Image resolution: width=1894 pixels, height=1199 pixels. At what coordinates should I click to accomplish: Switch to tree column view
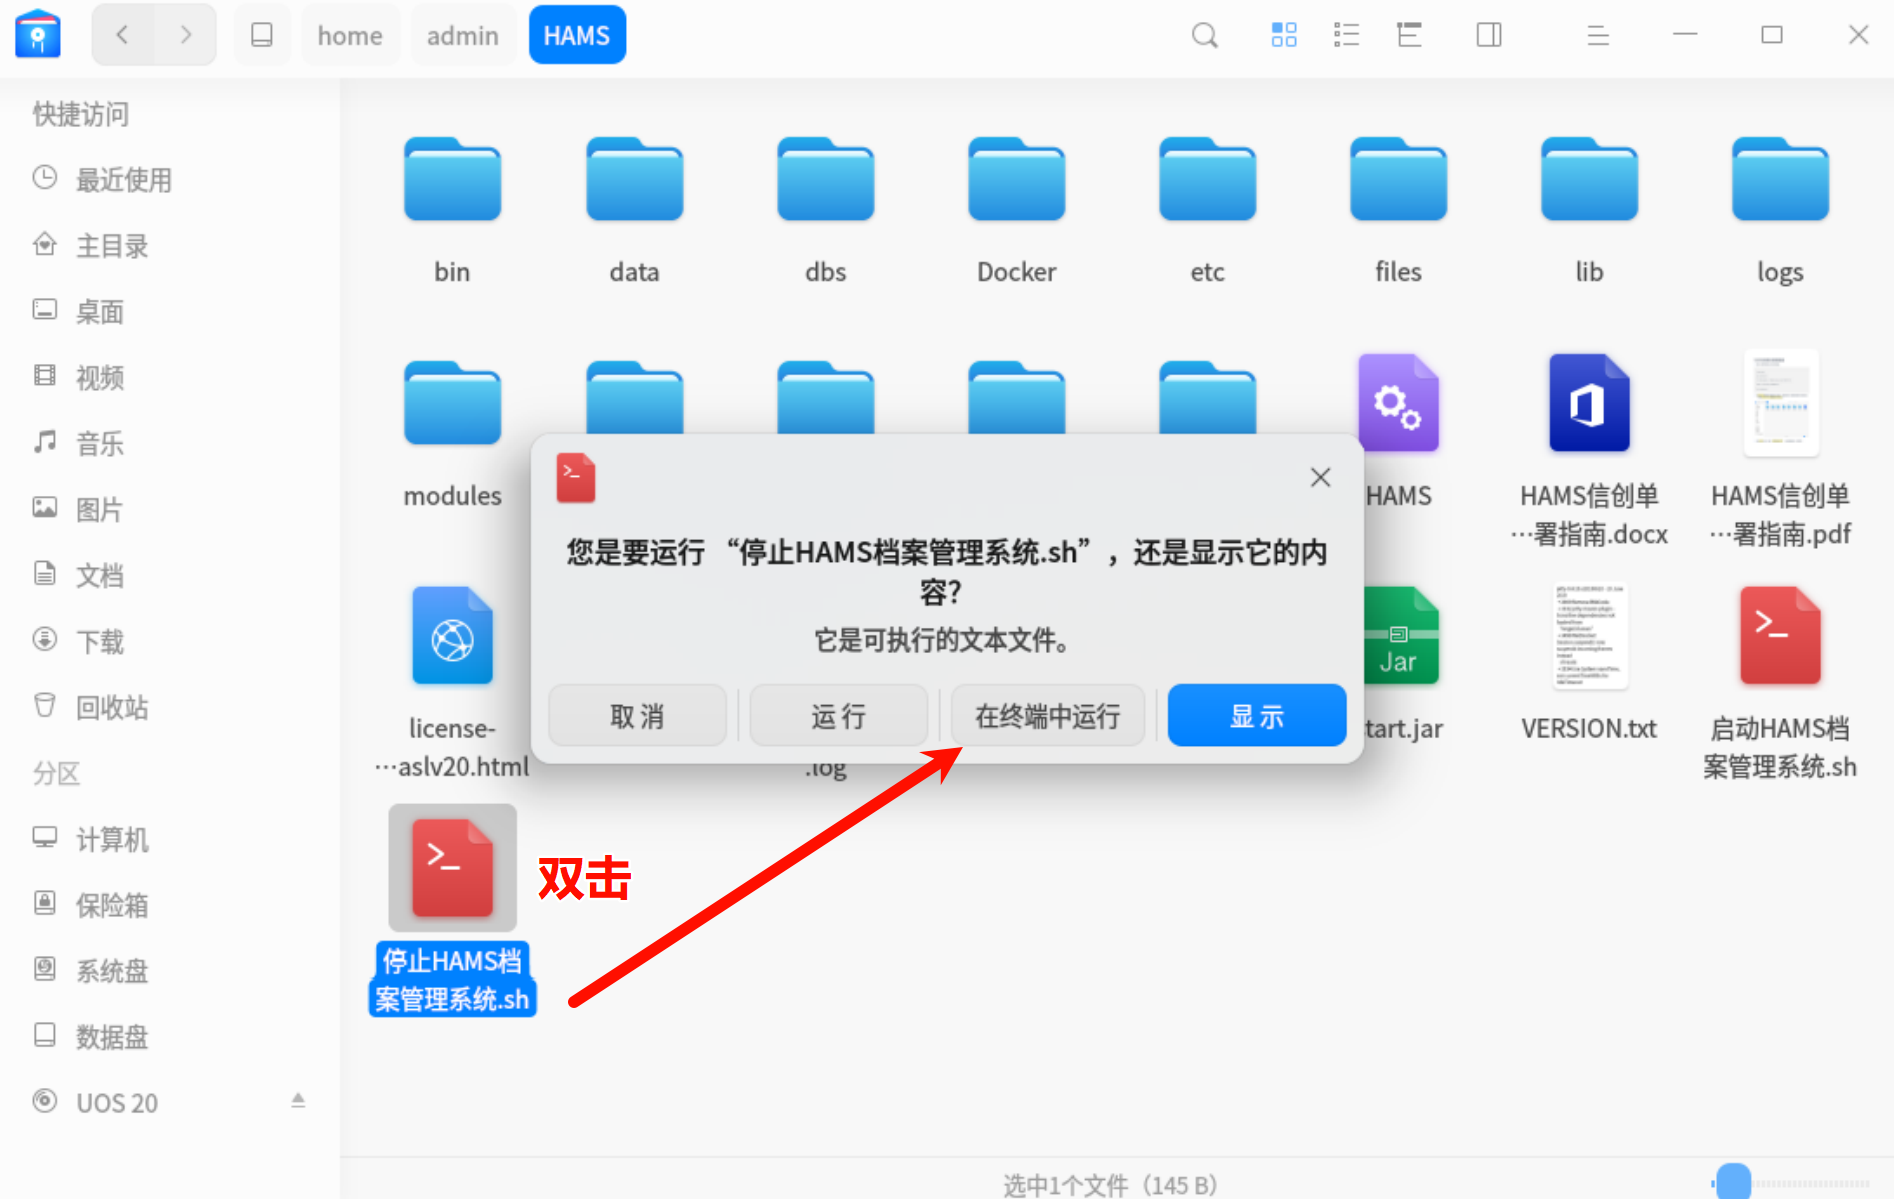1409,36
